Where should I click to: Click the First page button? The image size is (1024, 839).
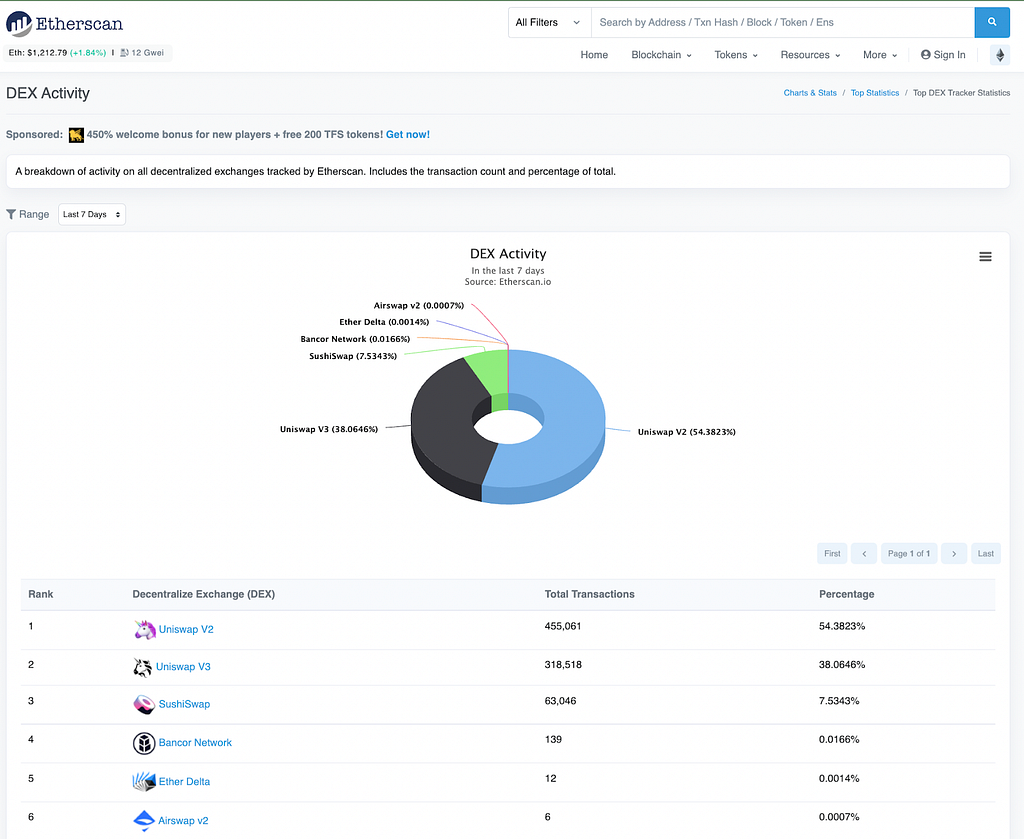[832, 554]
